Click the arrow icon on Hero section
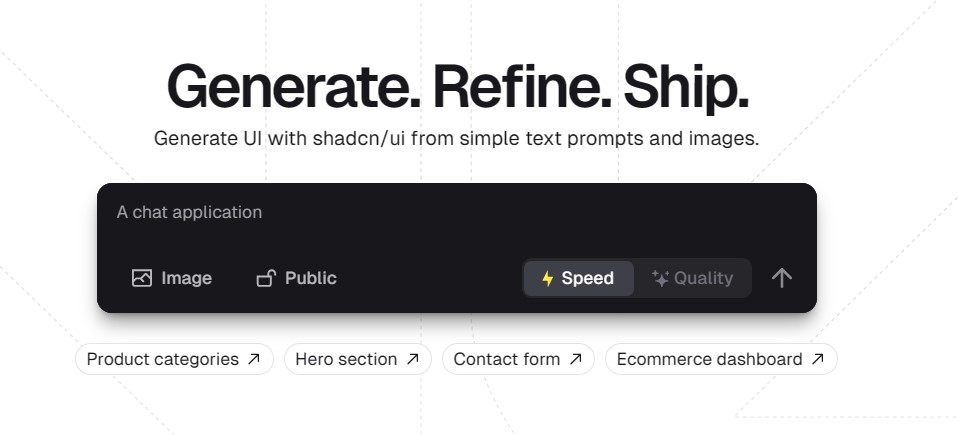The width and height of the screenshot is (958, 435). 412,359
